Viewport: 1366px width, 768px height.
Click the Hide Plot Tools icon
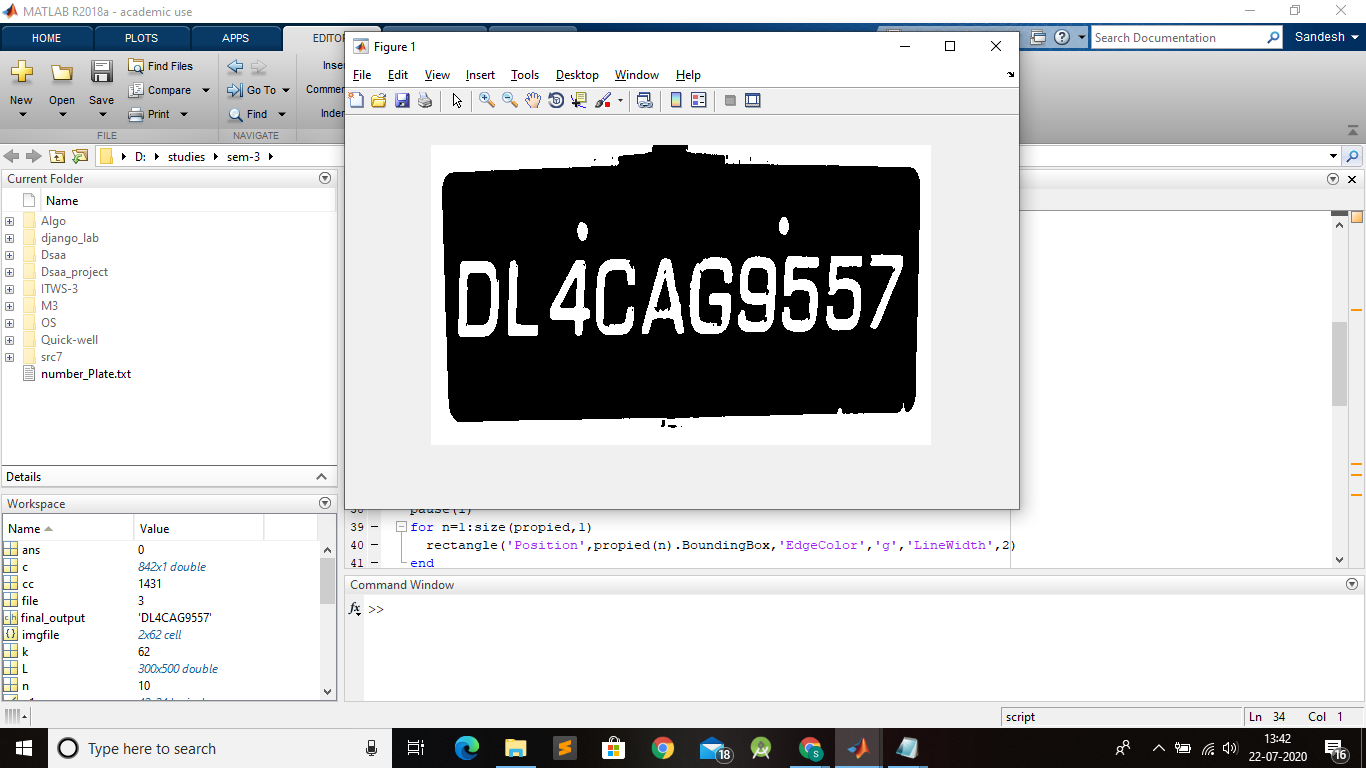click(730, 100)
